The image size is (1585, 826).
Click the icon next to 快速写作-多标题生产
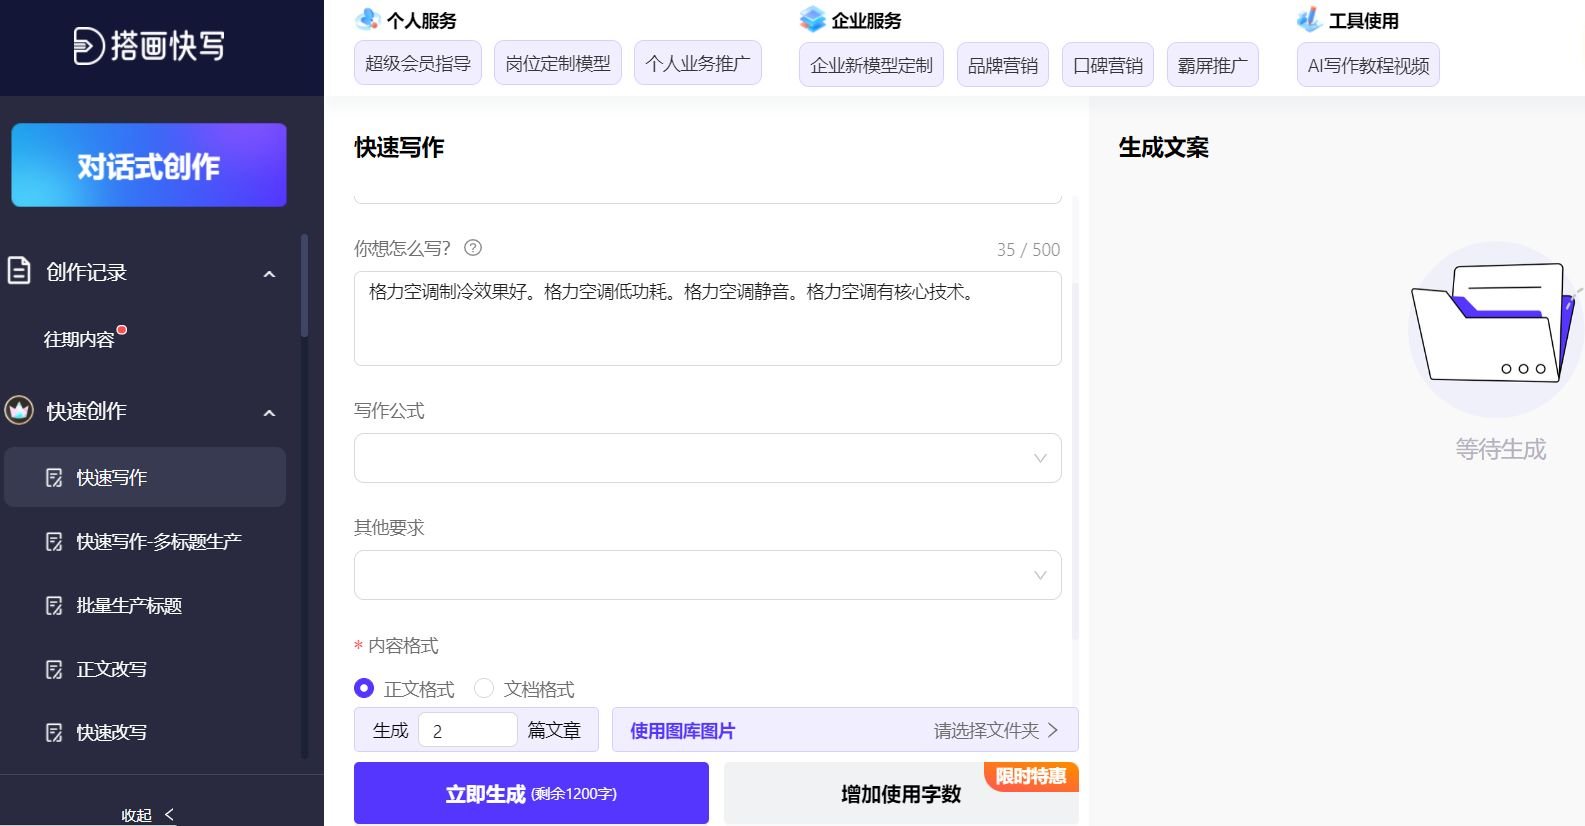pos(54,542)
